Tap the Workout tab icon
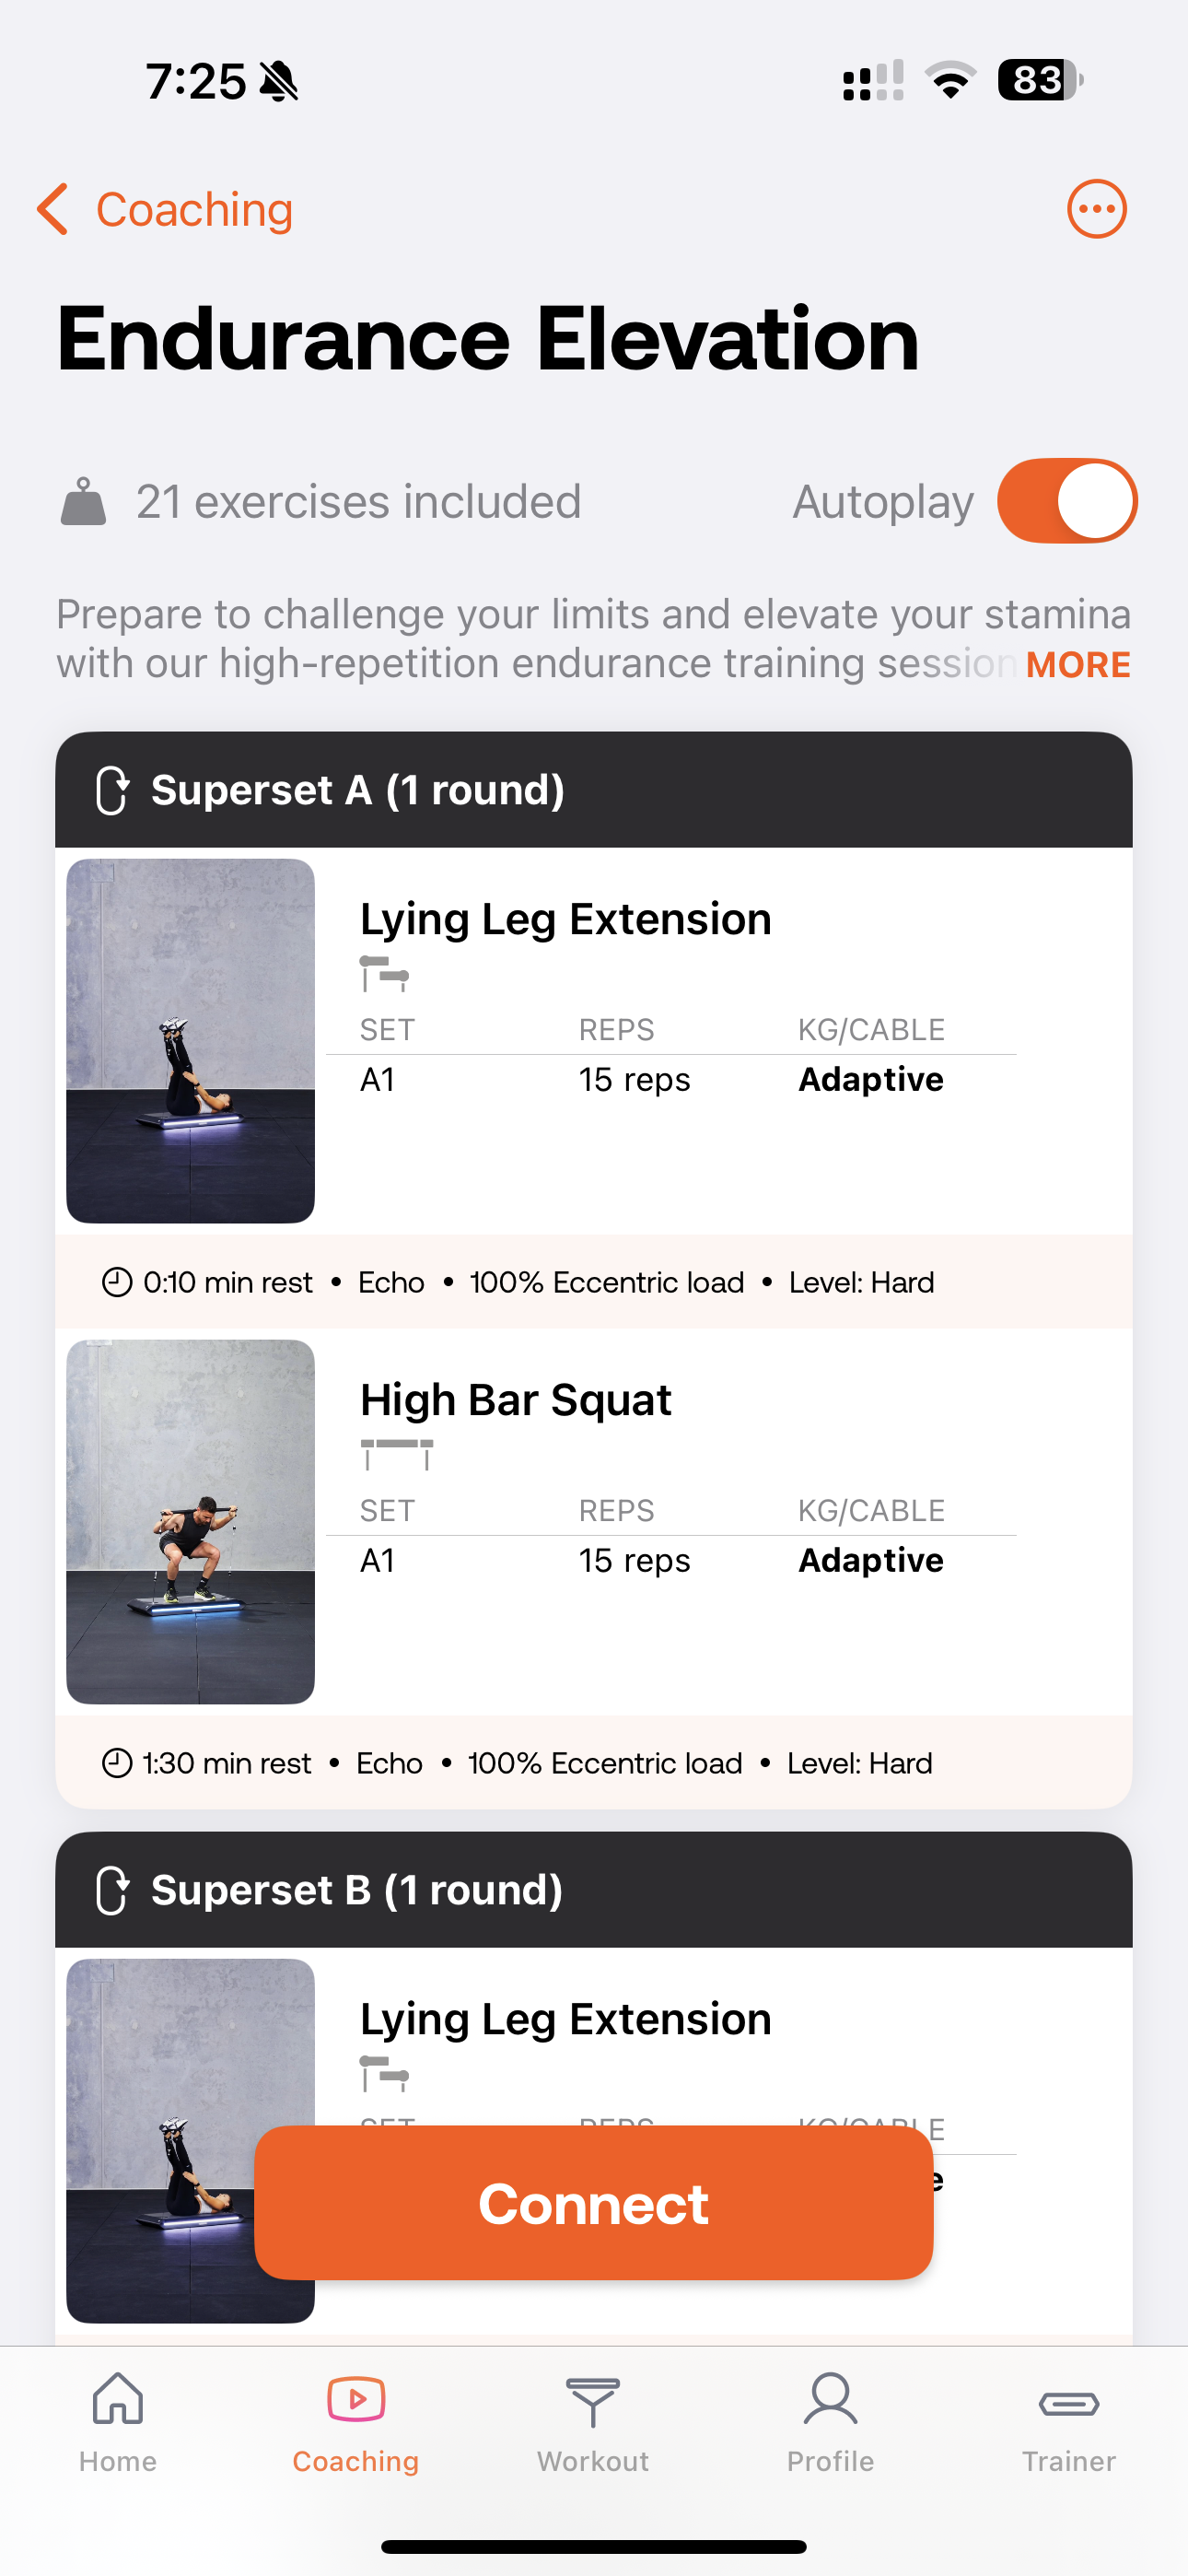The image size is (1188, 2576). click(593, 2401)
